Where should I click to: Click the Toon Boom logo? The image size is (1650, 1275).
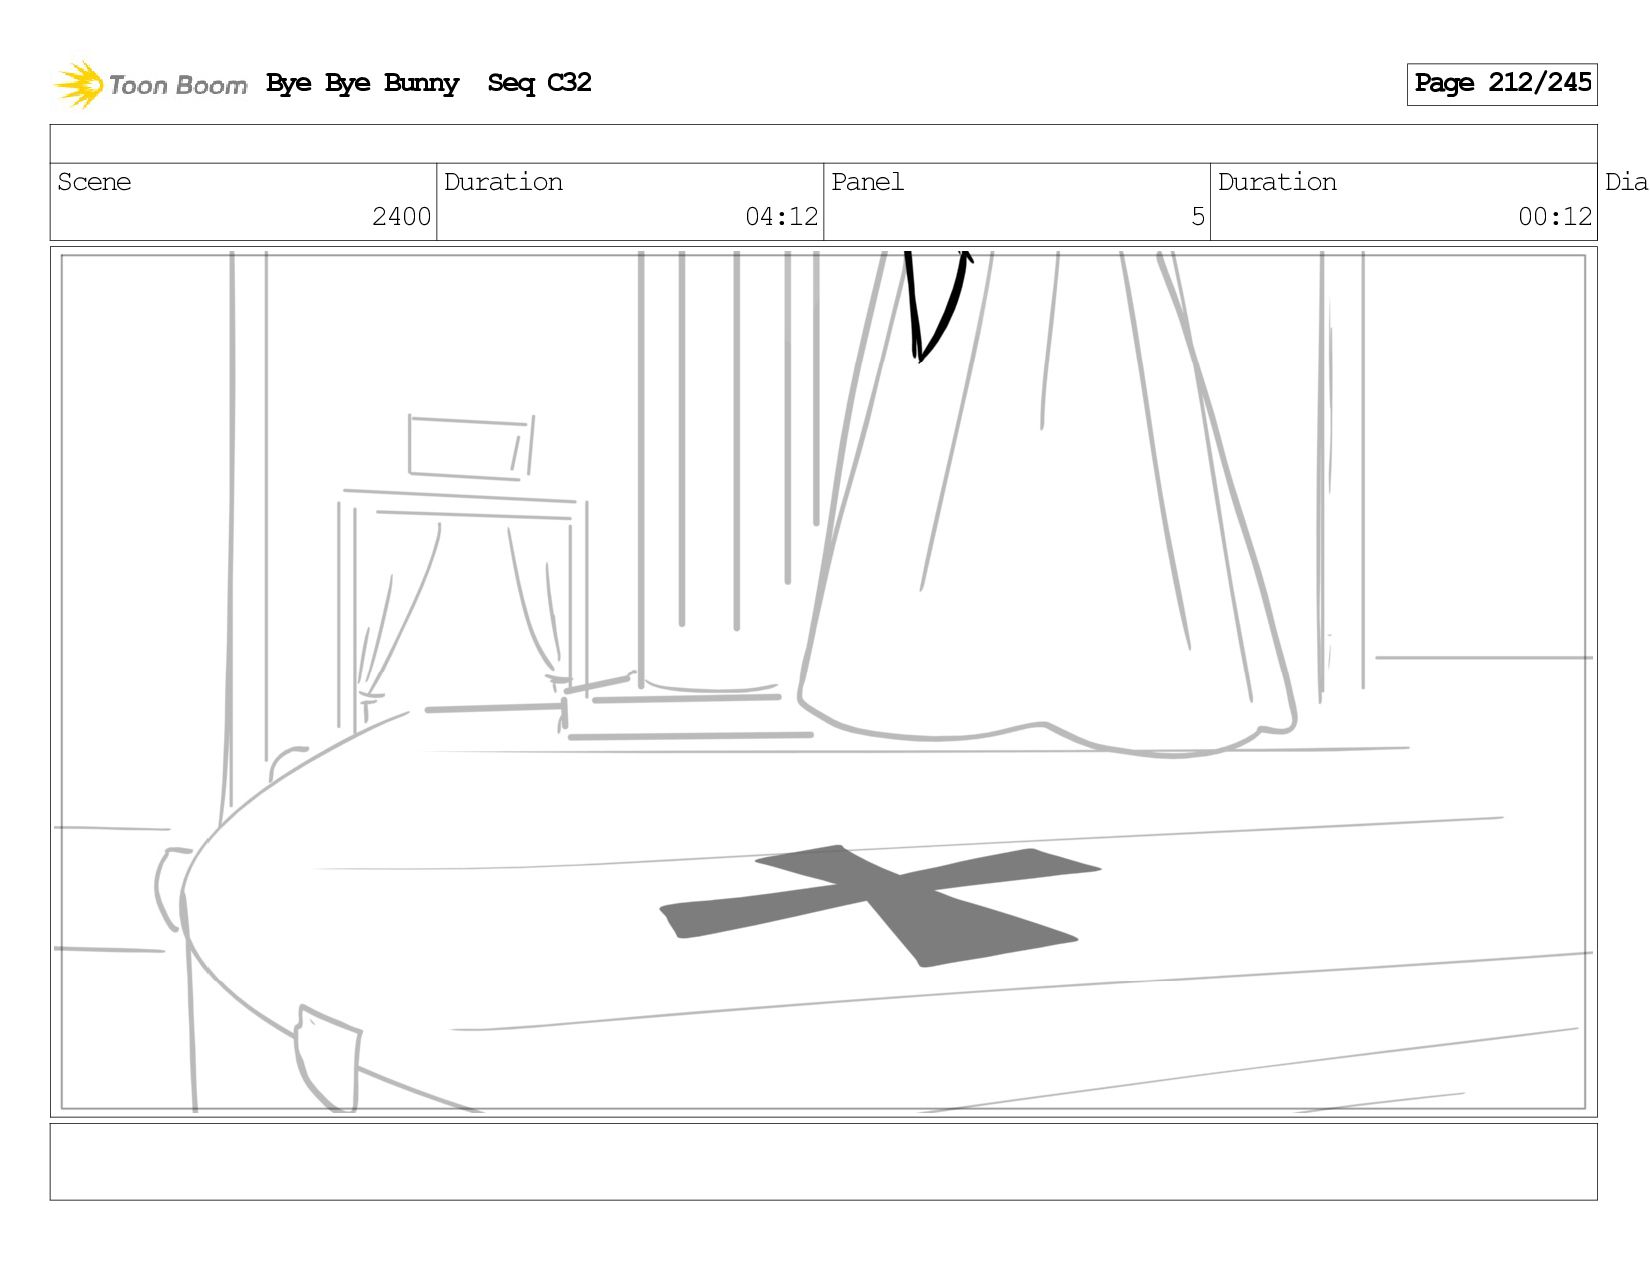coord(150,84)
